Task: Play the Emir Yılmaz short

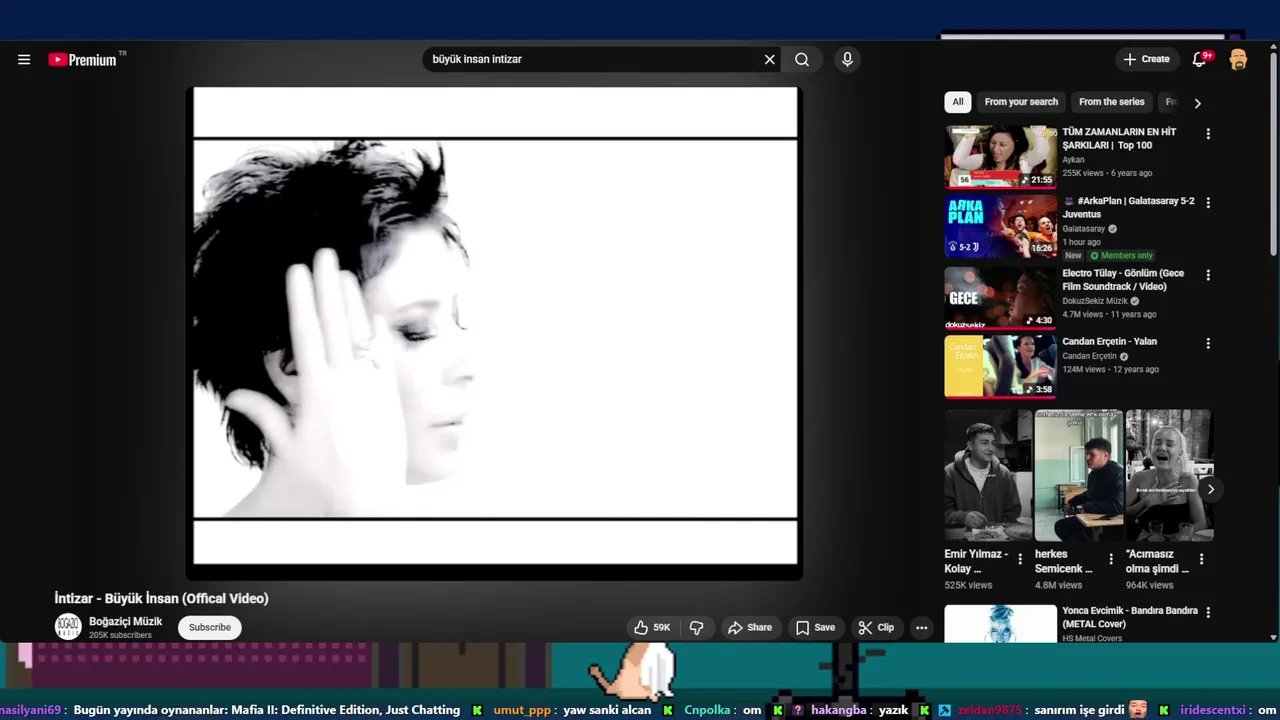Action: (x=988, y=475)
